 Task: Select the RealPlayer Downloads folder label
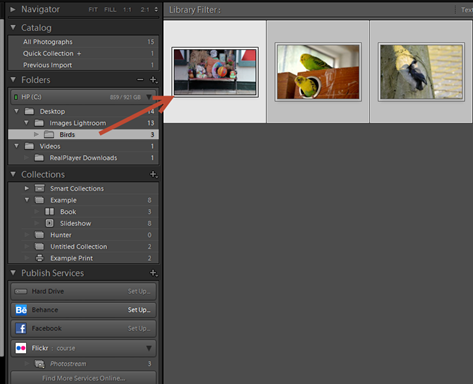(83, 158)
